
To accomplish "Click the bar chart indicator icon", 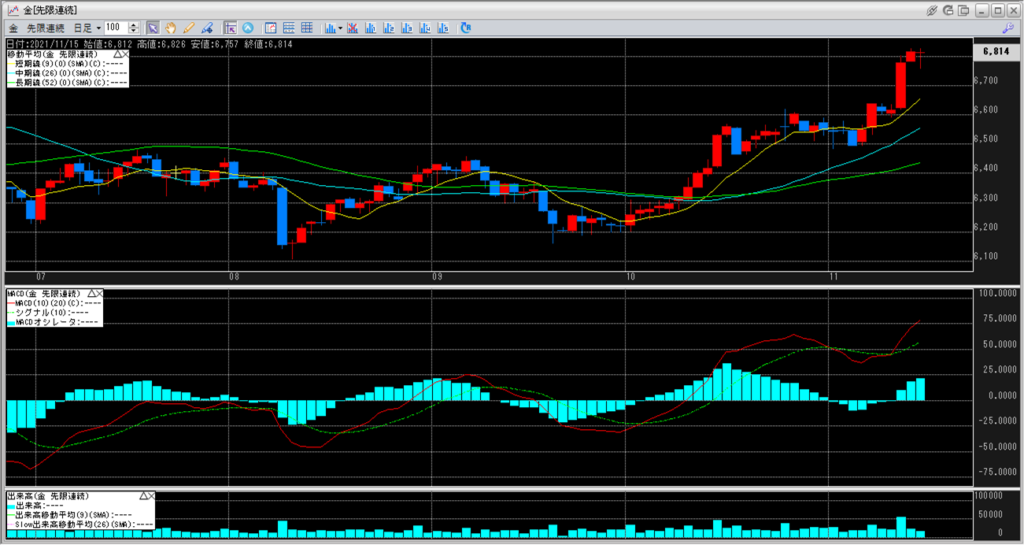I will 330,28.
